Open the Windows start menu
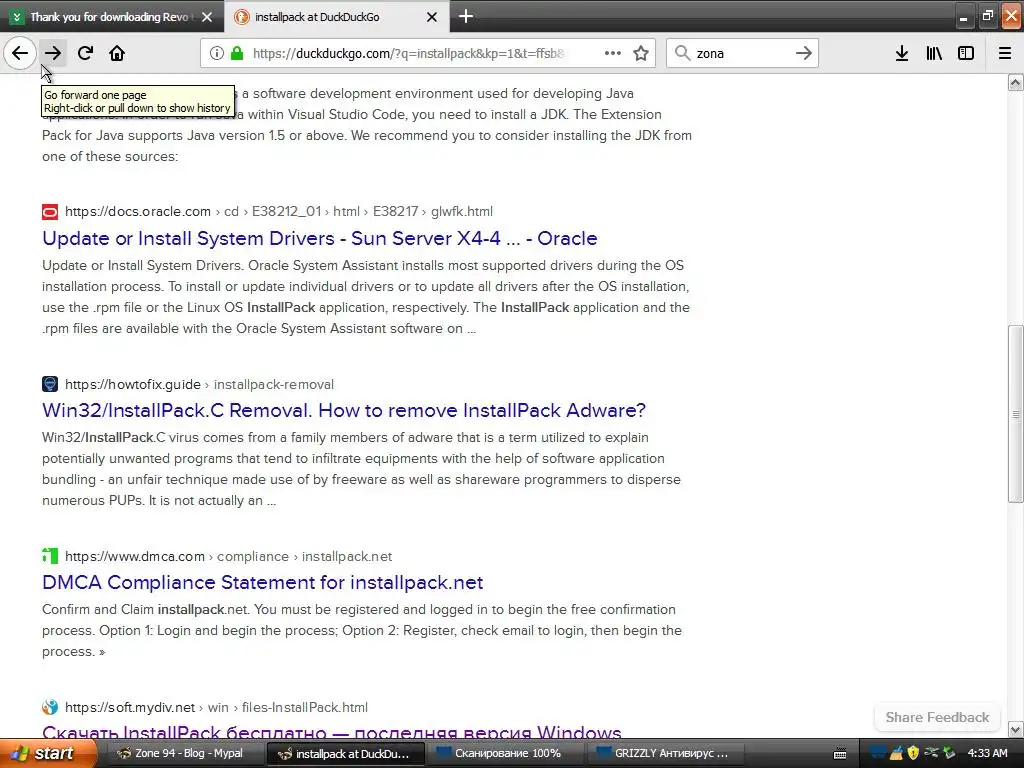This screenshot has width=1024, height=768. click(x=47, y=753)
